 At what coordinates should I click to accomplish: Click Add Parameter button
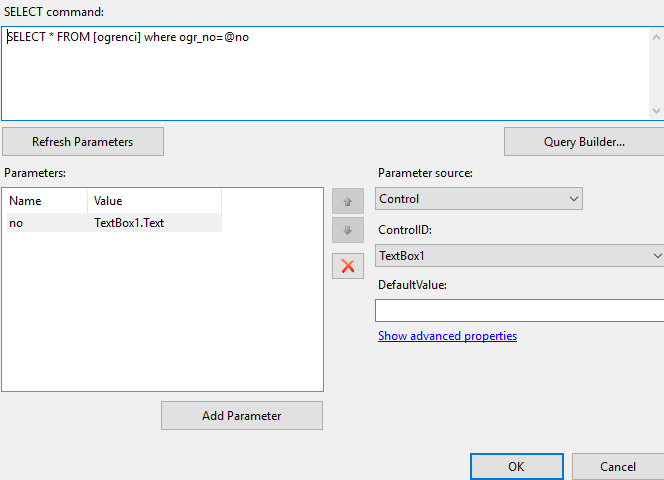coord(242,416)
